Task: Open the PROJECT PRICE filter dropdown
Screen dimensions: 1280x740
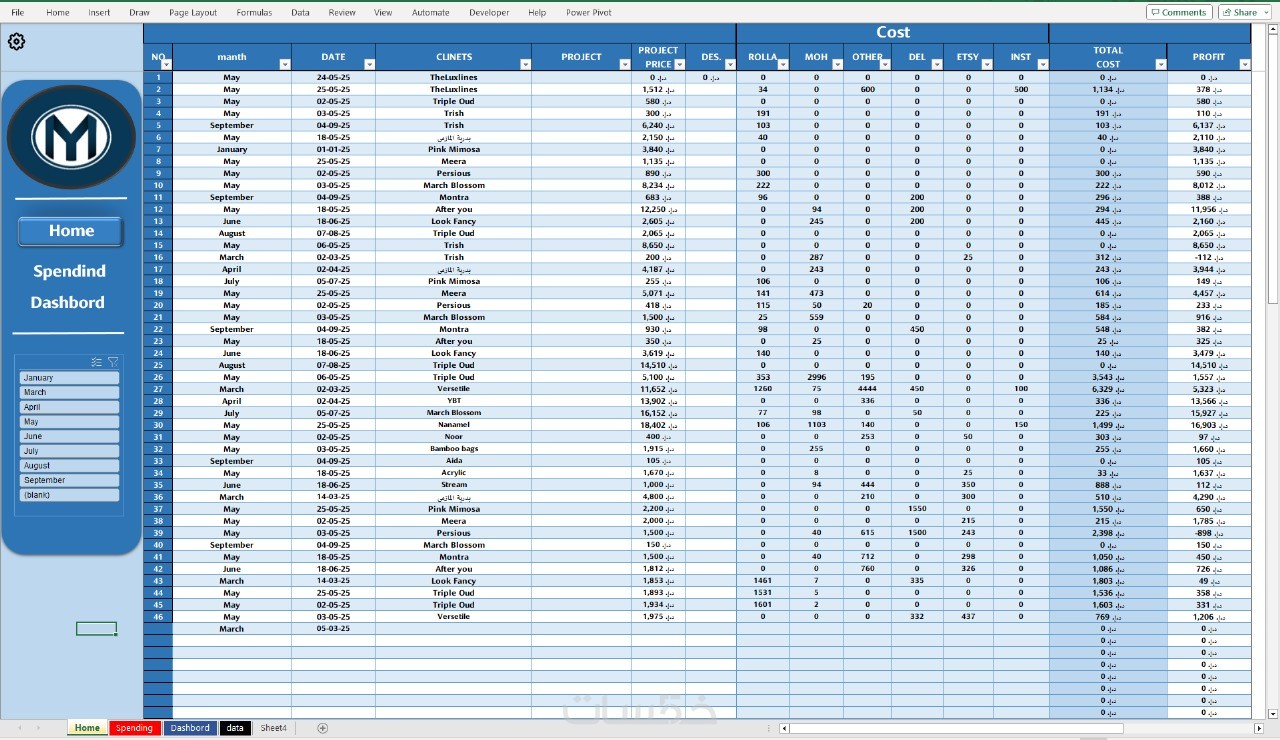Action: 679,64
